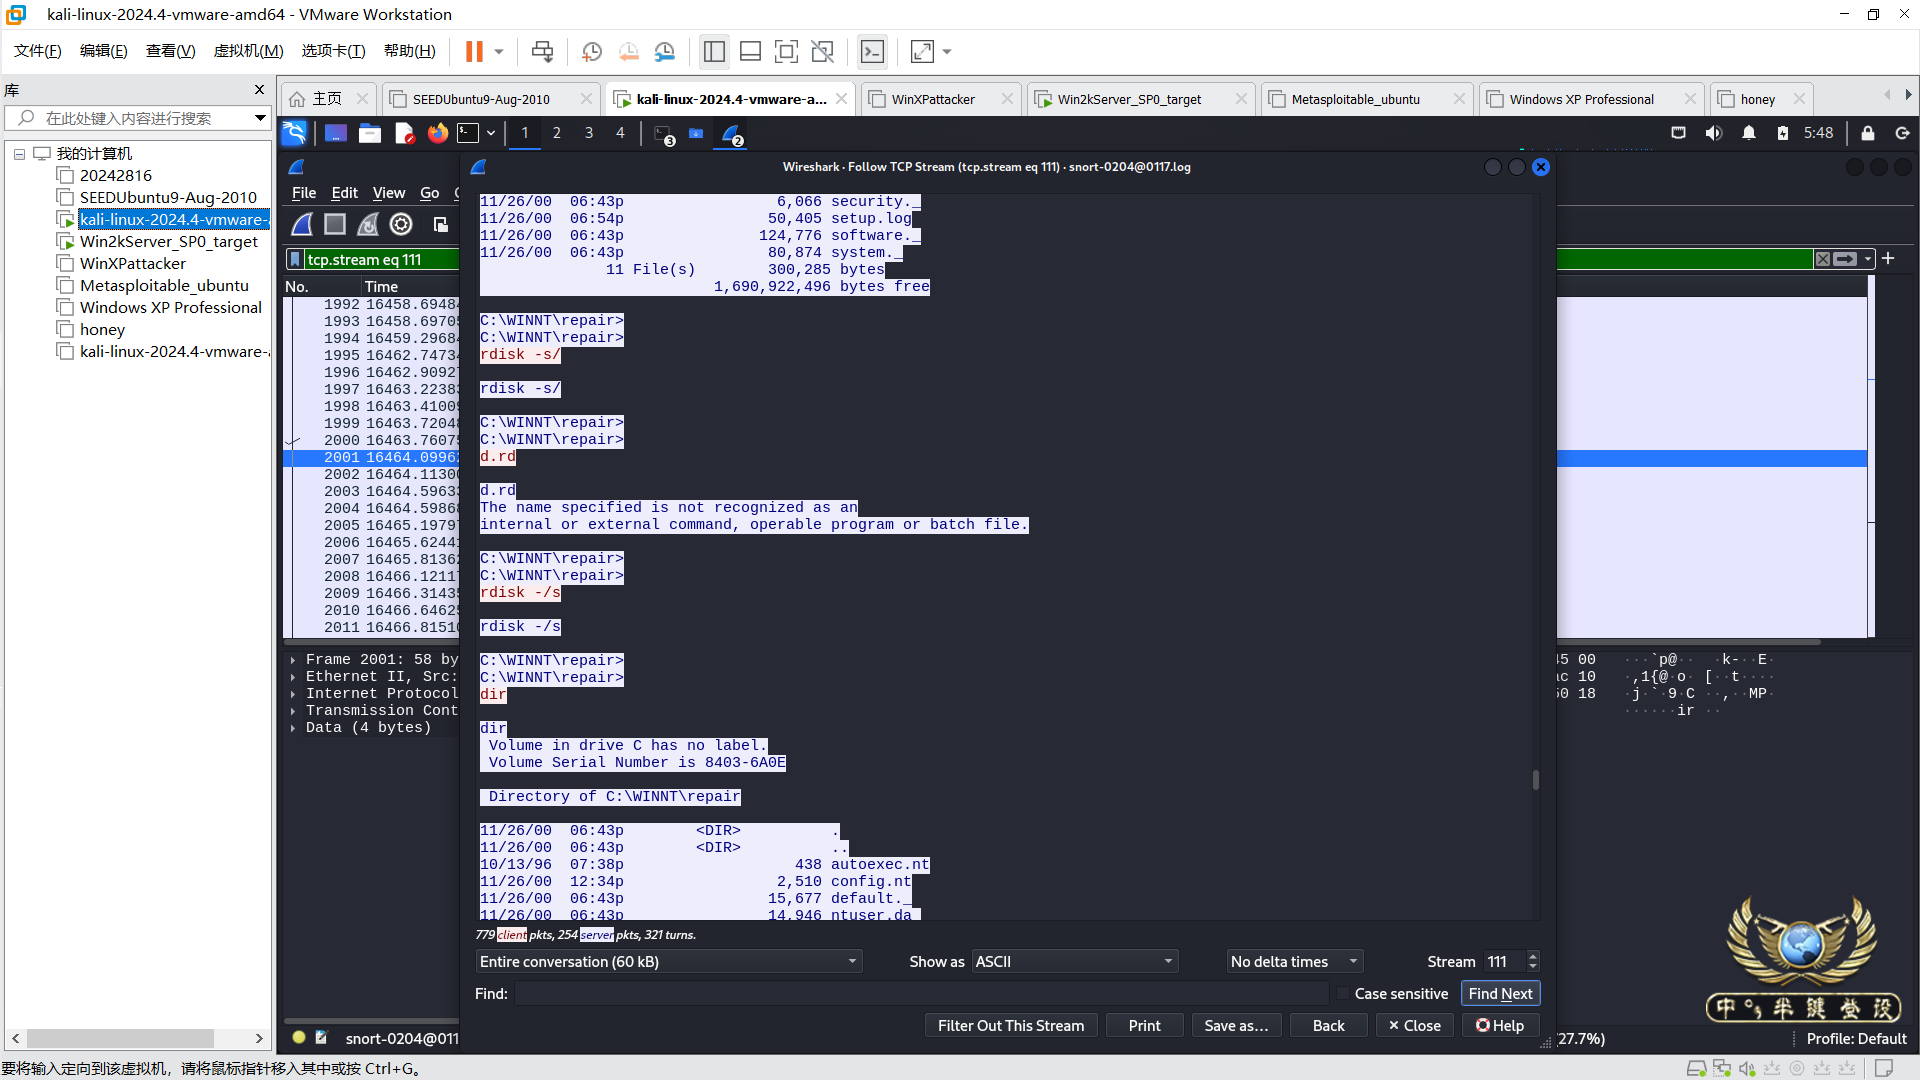Click the Filter Out This Stream button
The image size is (1920, 1080).
pos(1010,1025)
